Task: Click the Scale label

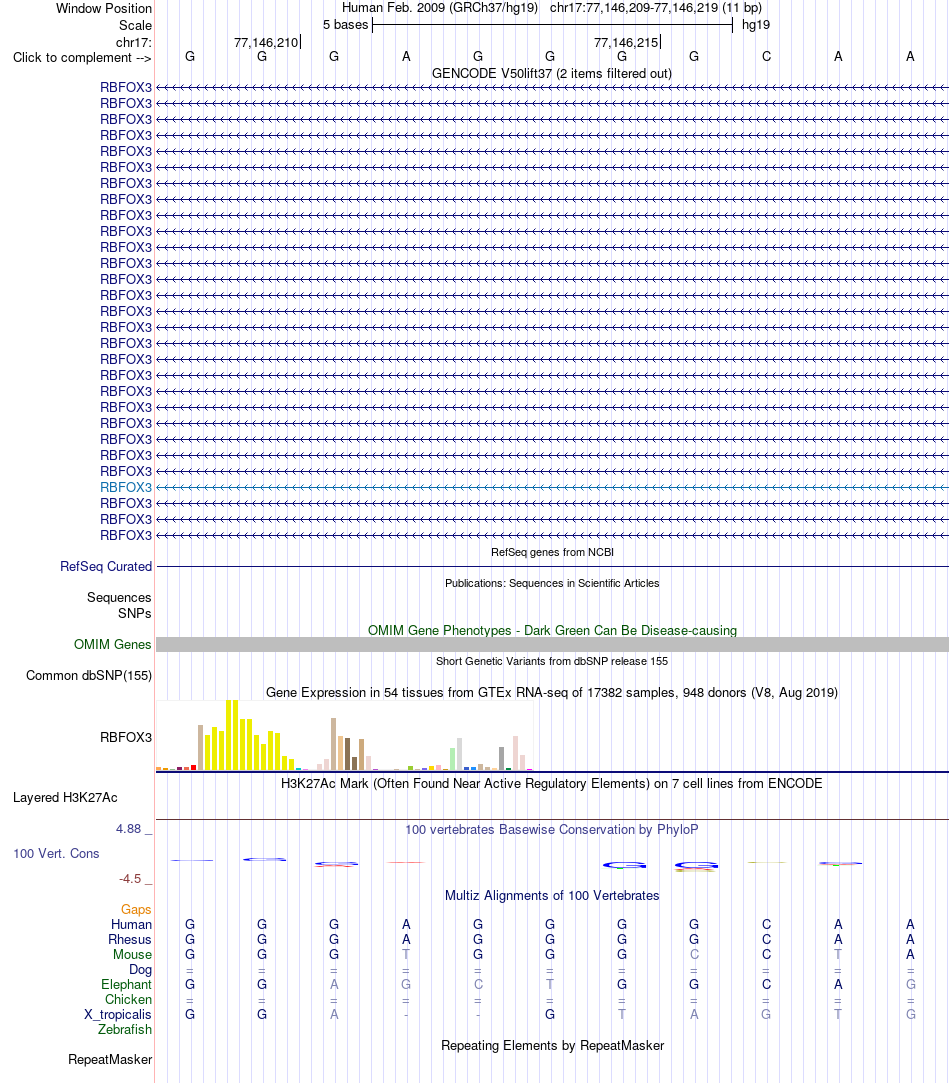Action: coord(135,26)
